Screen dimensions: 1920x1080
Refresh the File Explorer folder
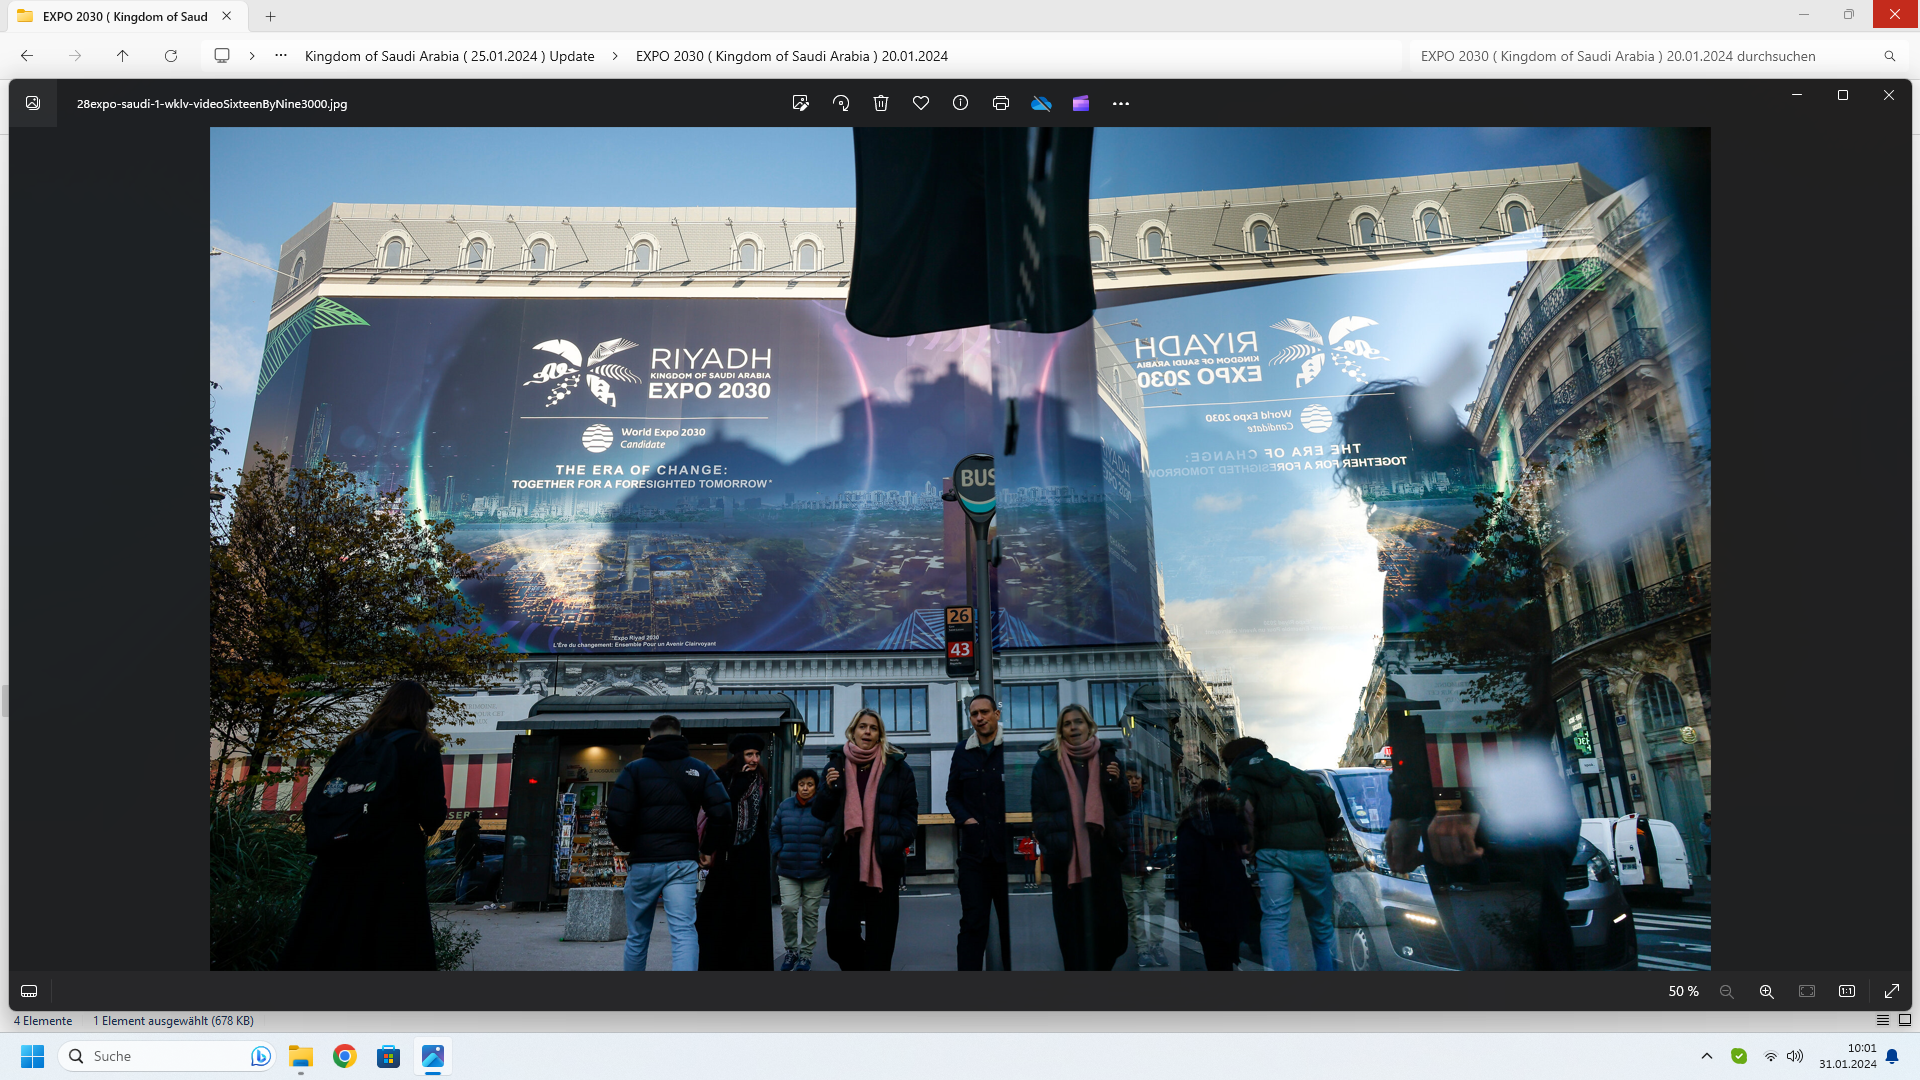point(171,56)
